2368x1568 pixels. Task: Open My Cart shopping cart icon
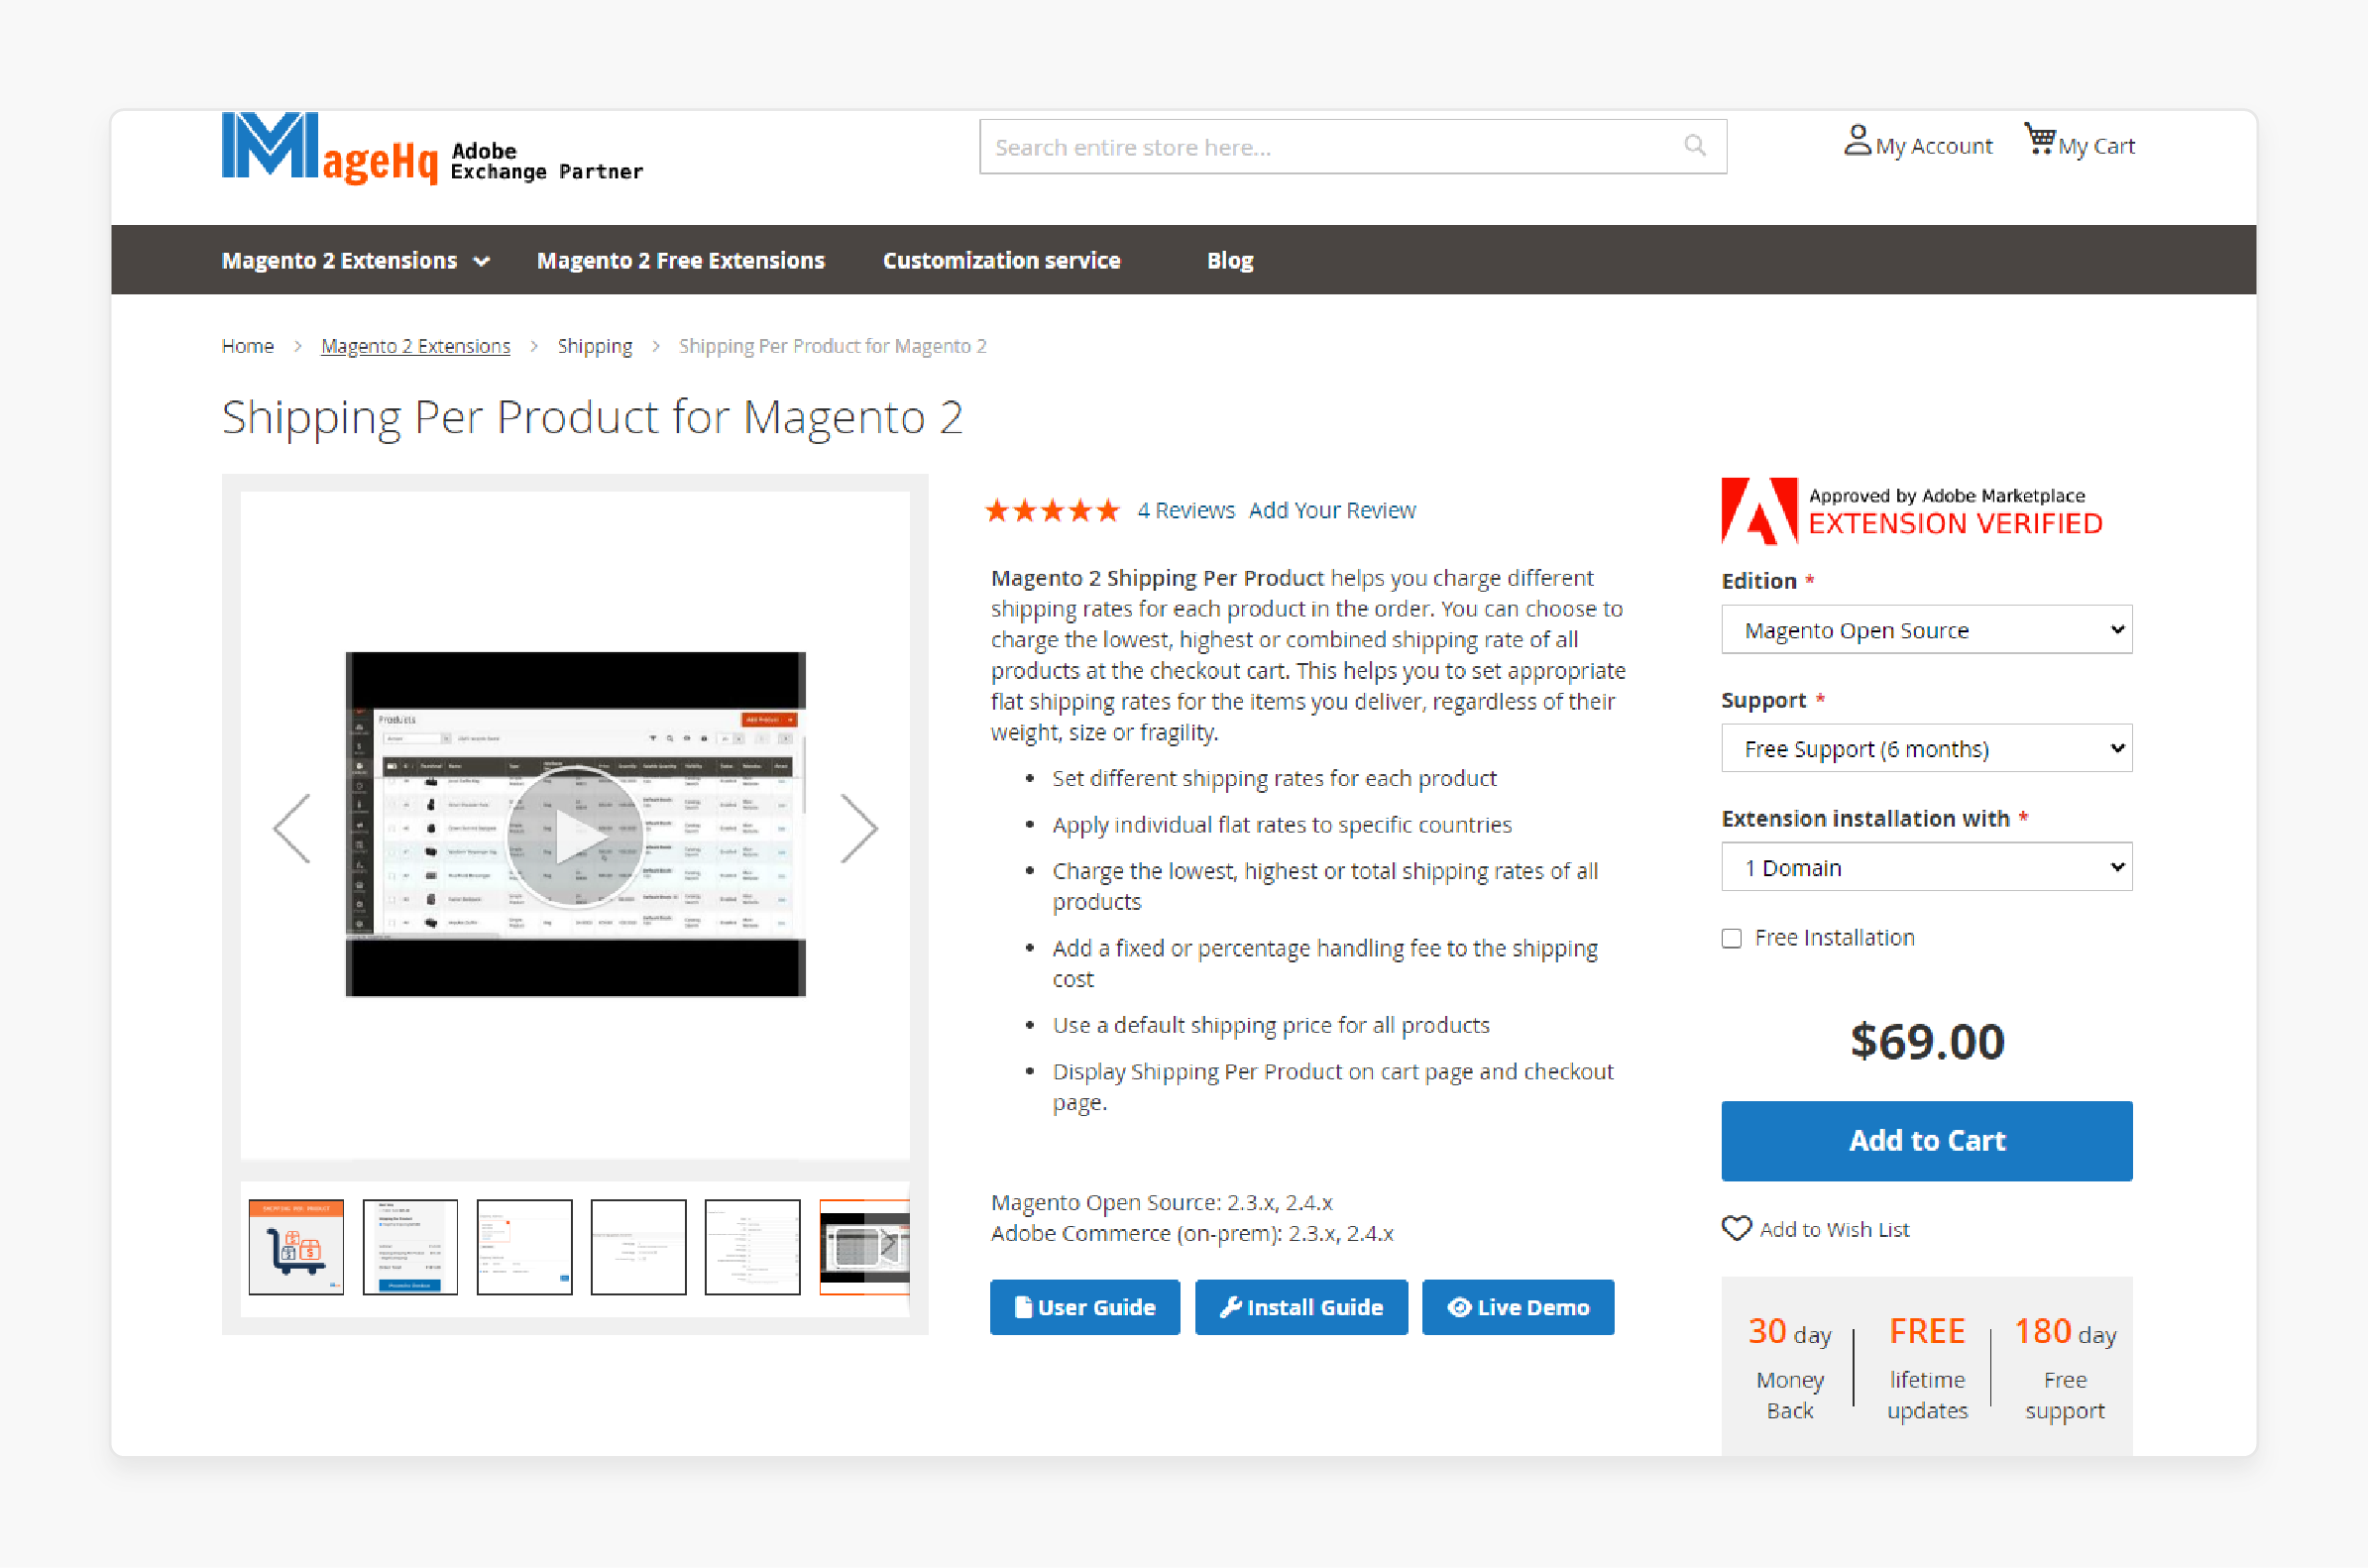(x=2039, y=139)
